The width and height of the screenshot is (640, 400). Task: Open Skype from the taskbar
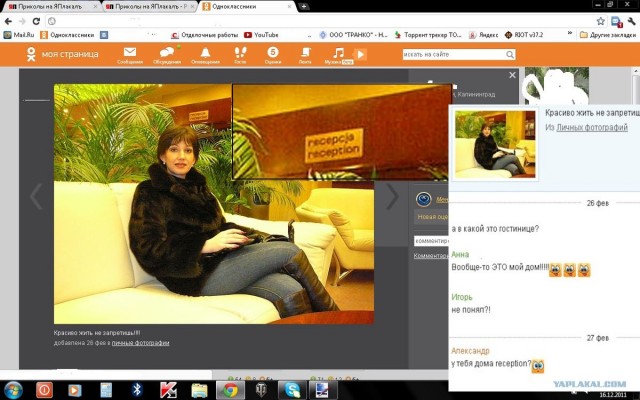[291, 389]
